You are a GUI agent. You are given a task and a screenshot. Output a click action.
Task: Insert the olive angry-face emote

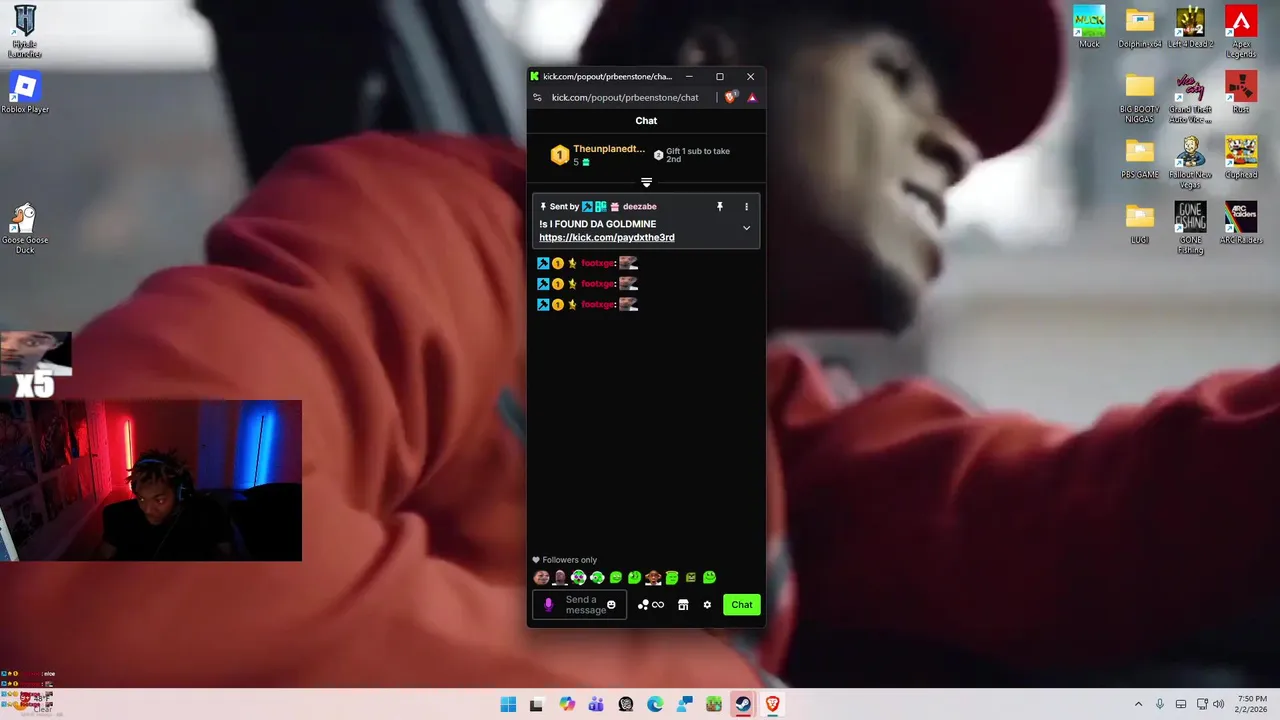tap(690, 577)
